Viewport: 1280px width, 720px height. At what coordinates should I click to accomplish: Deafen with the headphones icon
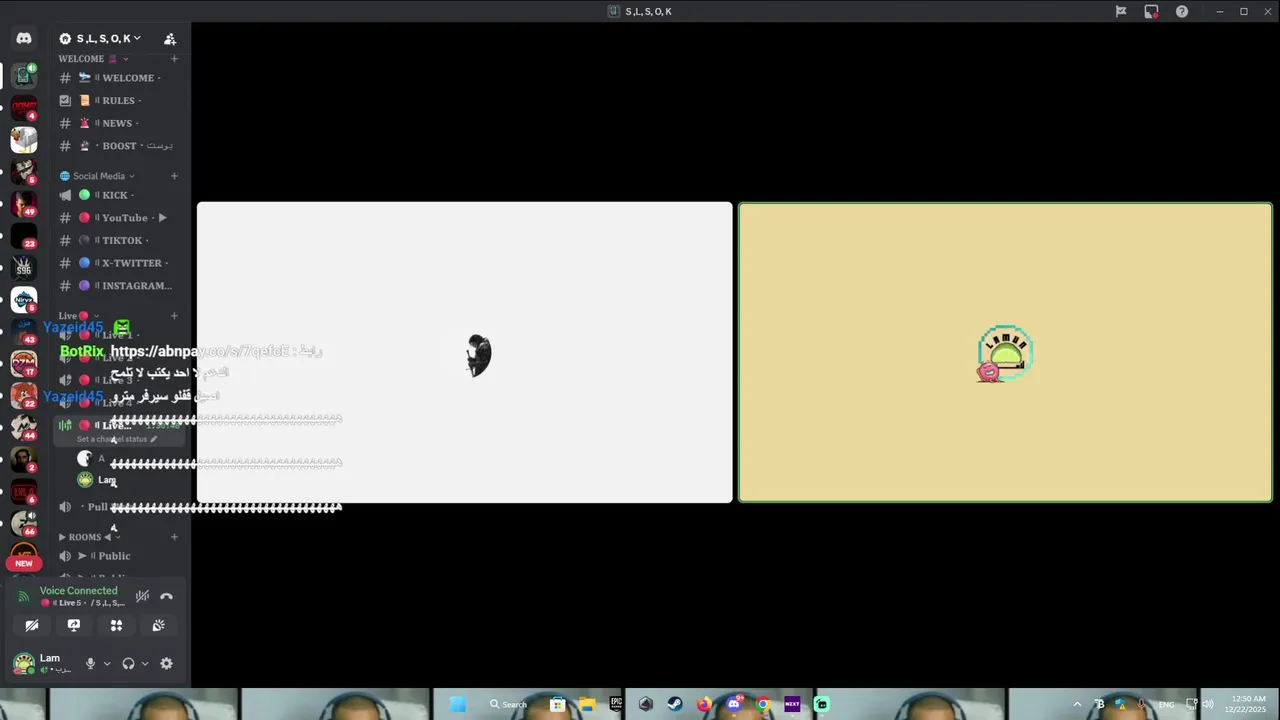tap(128, 663)
